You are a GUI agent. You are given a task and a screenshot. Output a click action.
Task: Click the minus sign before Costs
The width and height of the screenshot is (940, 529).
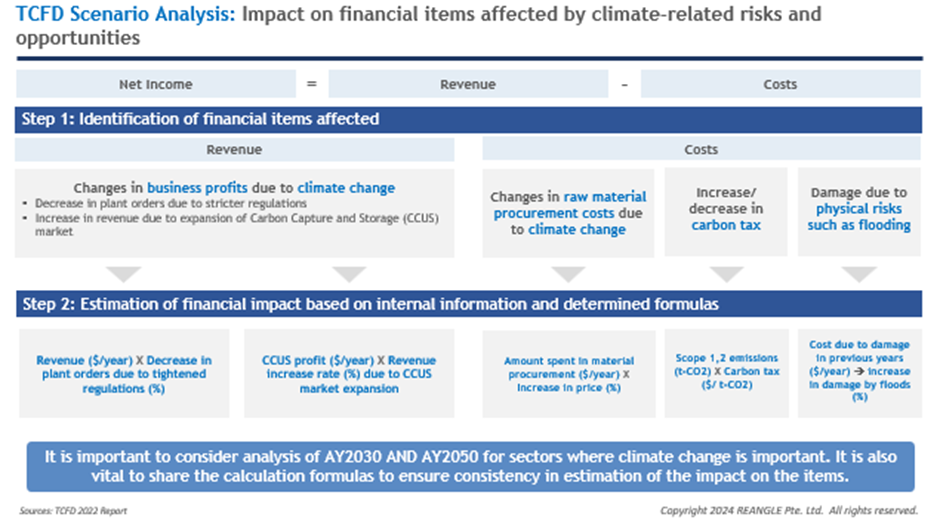(x=624, y=85)
